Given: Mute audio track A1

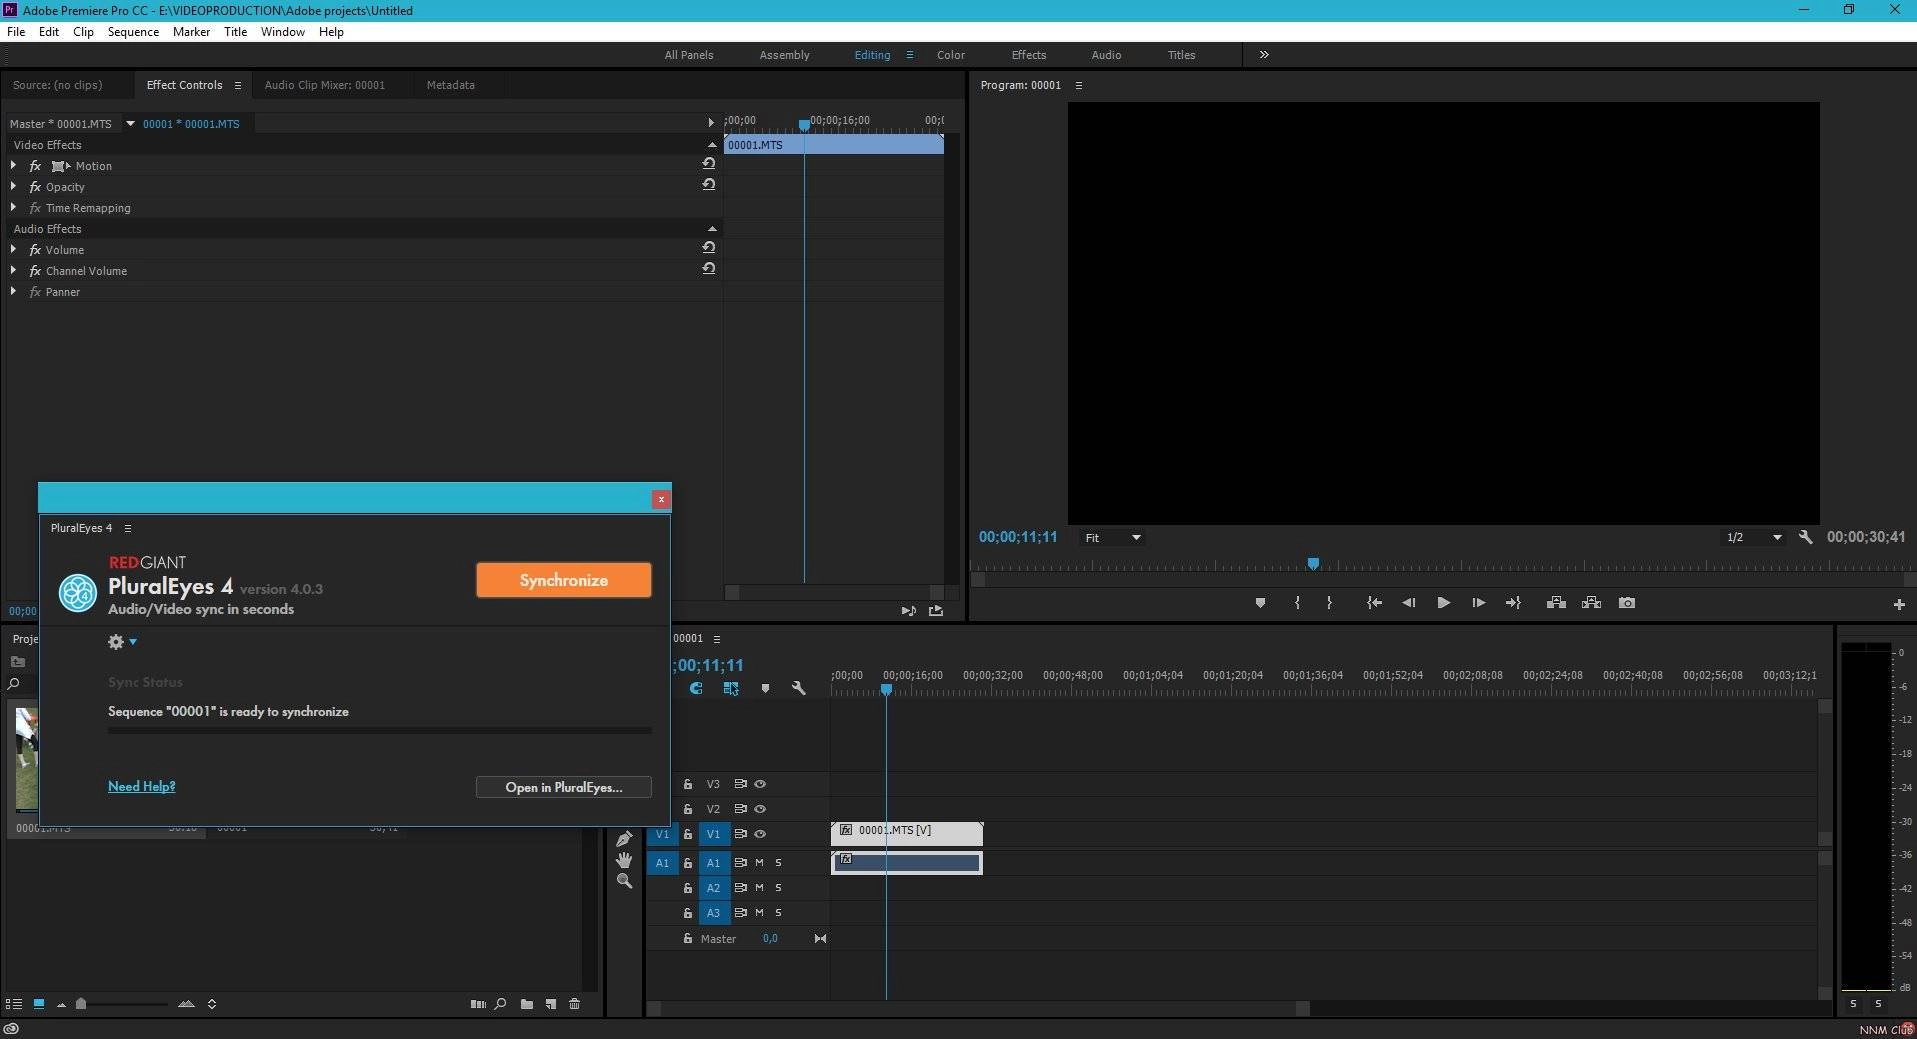Looking at the screenshot, I should tap(759, 862).
